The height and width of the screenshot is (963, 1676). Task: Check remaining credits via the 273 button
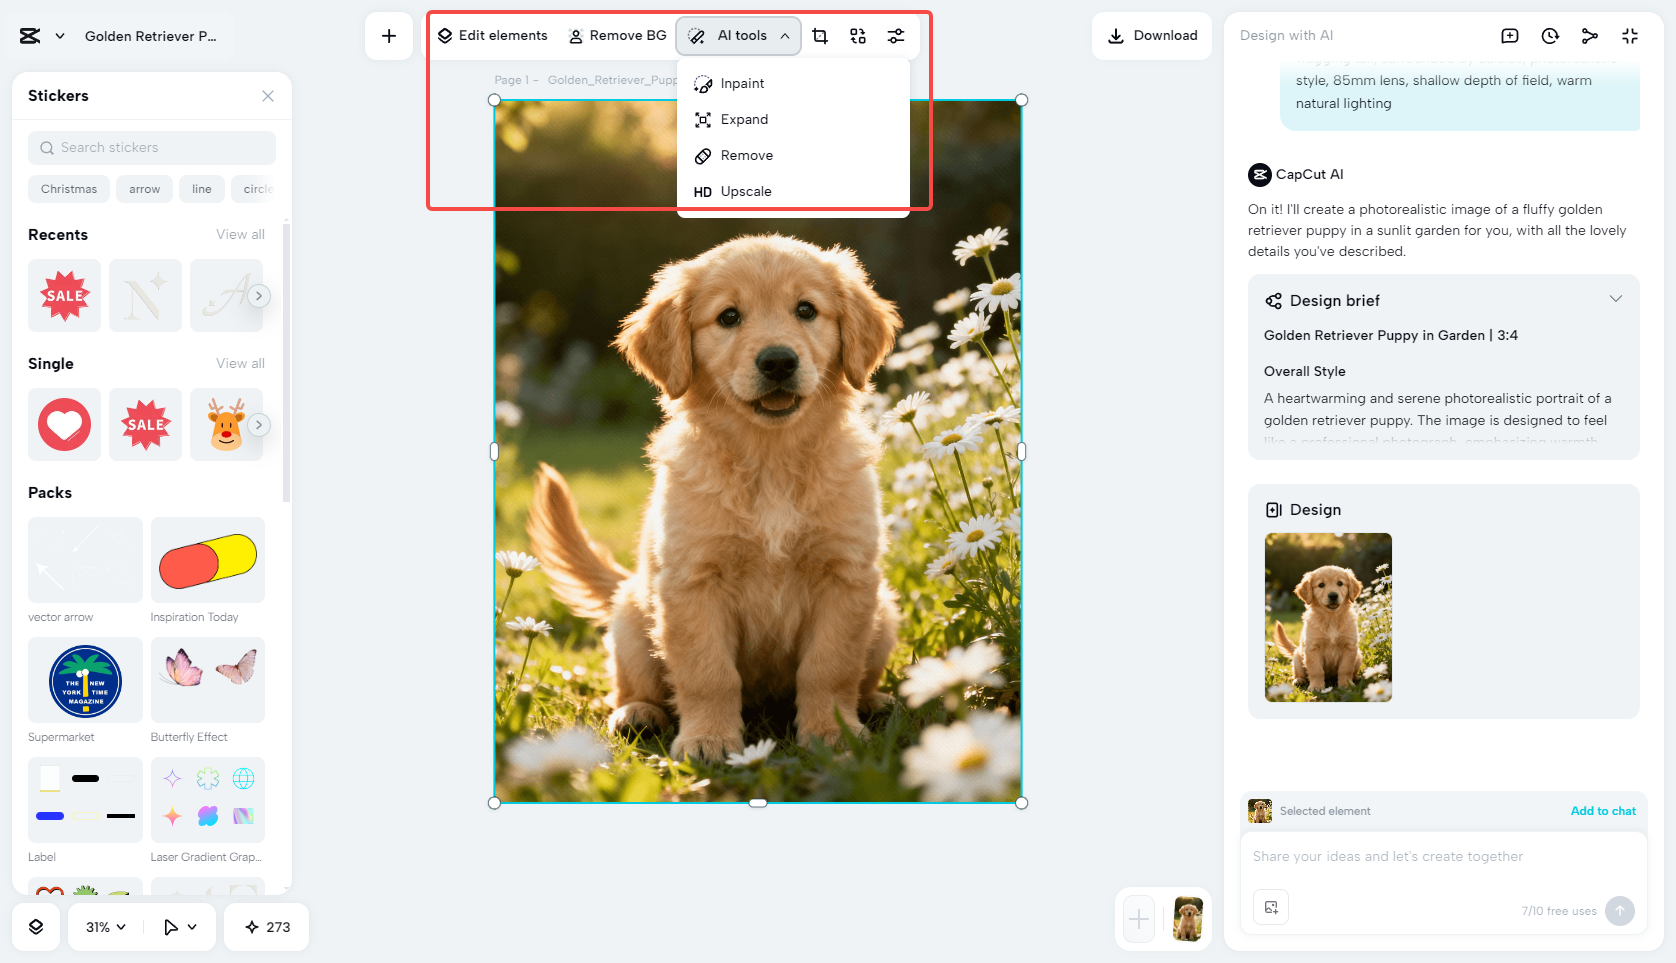(x=266, y=927)
